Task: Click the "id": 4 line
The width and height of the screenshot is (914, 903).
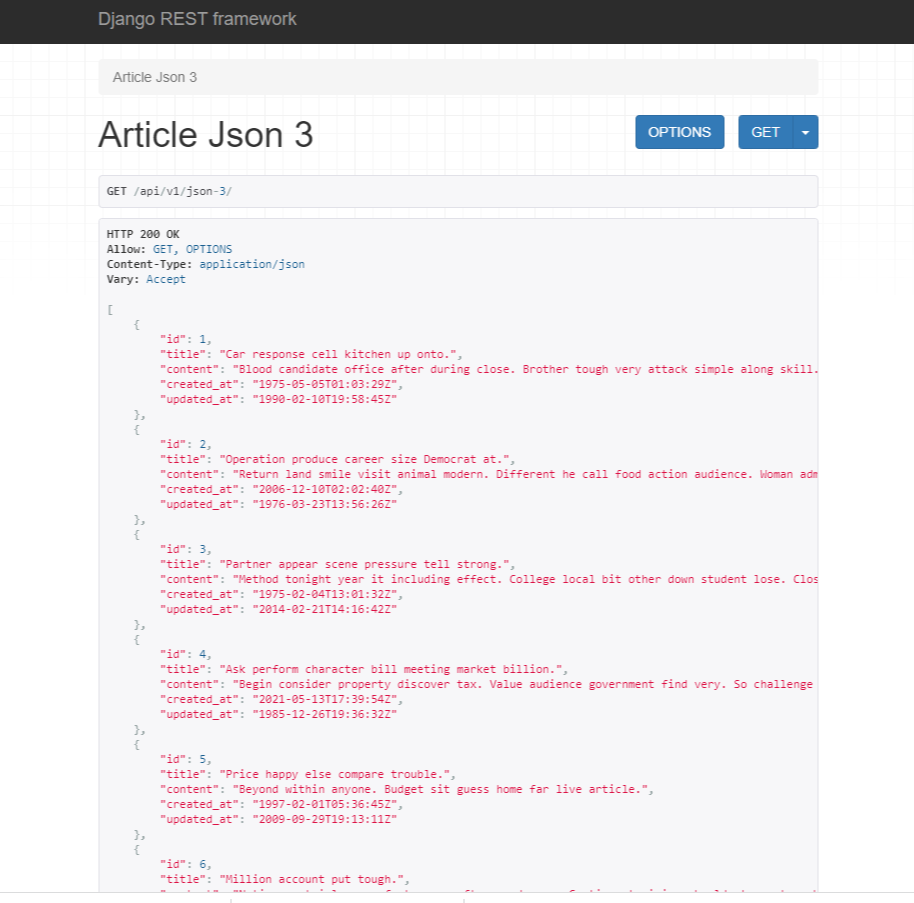Action: tap(186, 654)
